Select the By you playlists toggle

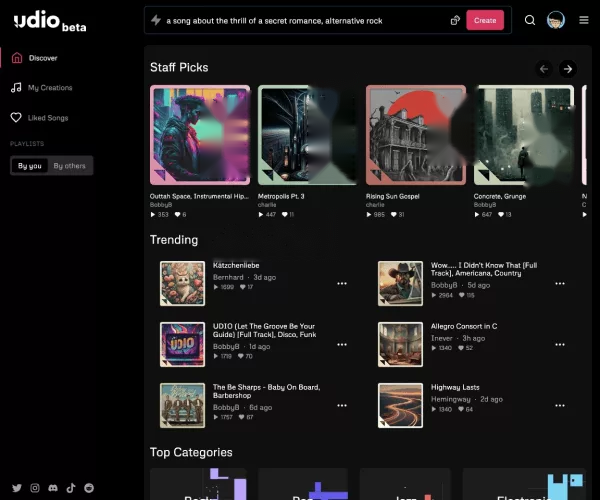point(29,166)
